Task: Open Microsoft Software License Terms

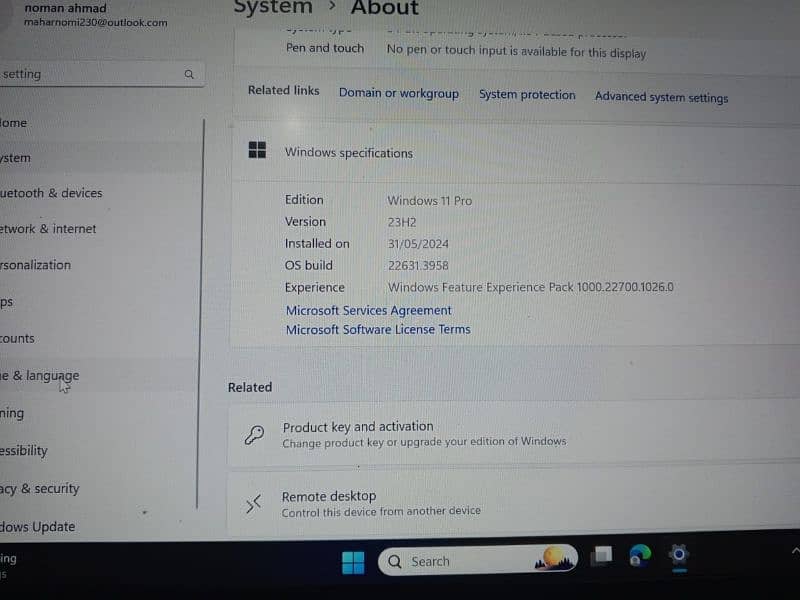Action: tap(377, 329)
